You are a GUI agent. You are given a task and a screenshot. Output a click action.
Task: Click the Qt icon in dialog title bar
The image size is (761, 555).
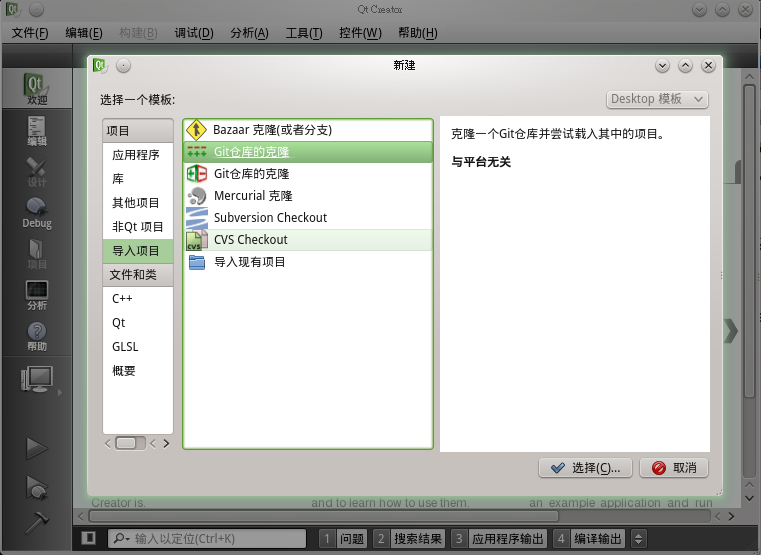[99, 65]
